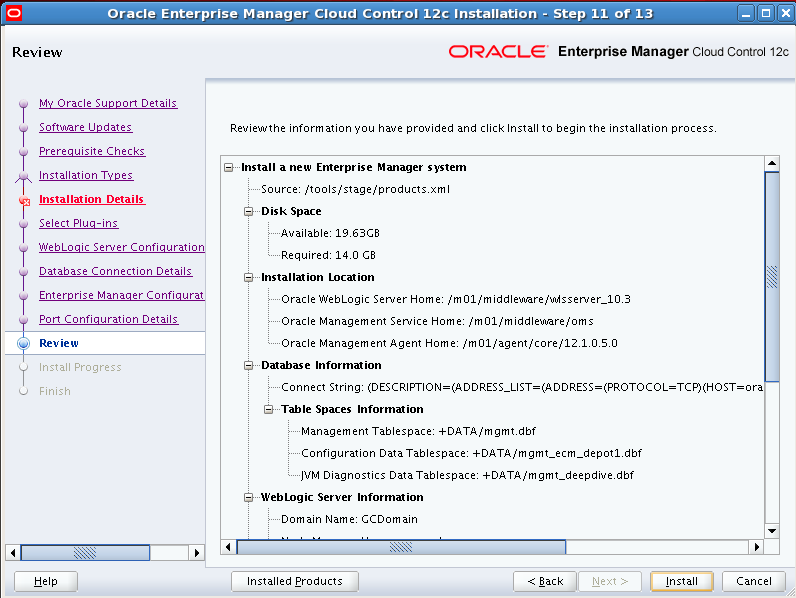Screen dimensions: 796x598
Task: Click the step bullet beside My Oracle Support Details
Action: pyautogui.click(x=23, y=104)
